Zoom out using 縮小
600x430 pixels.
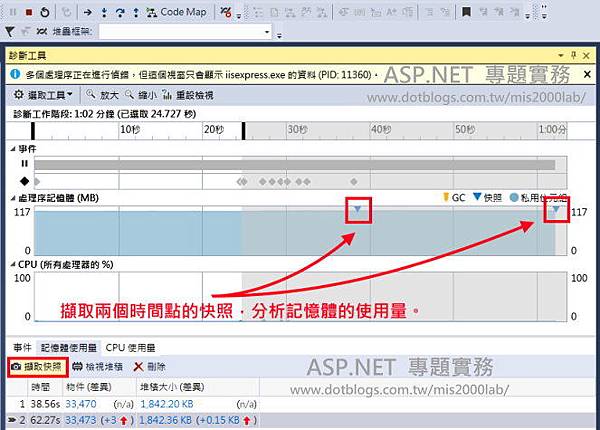click(141, 95)
